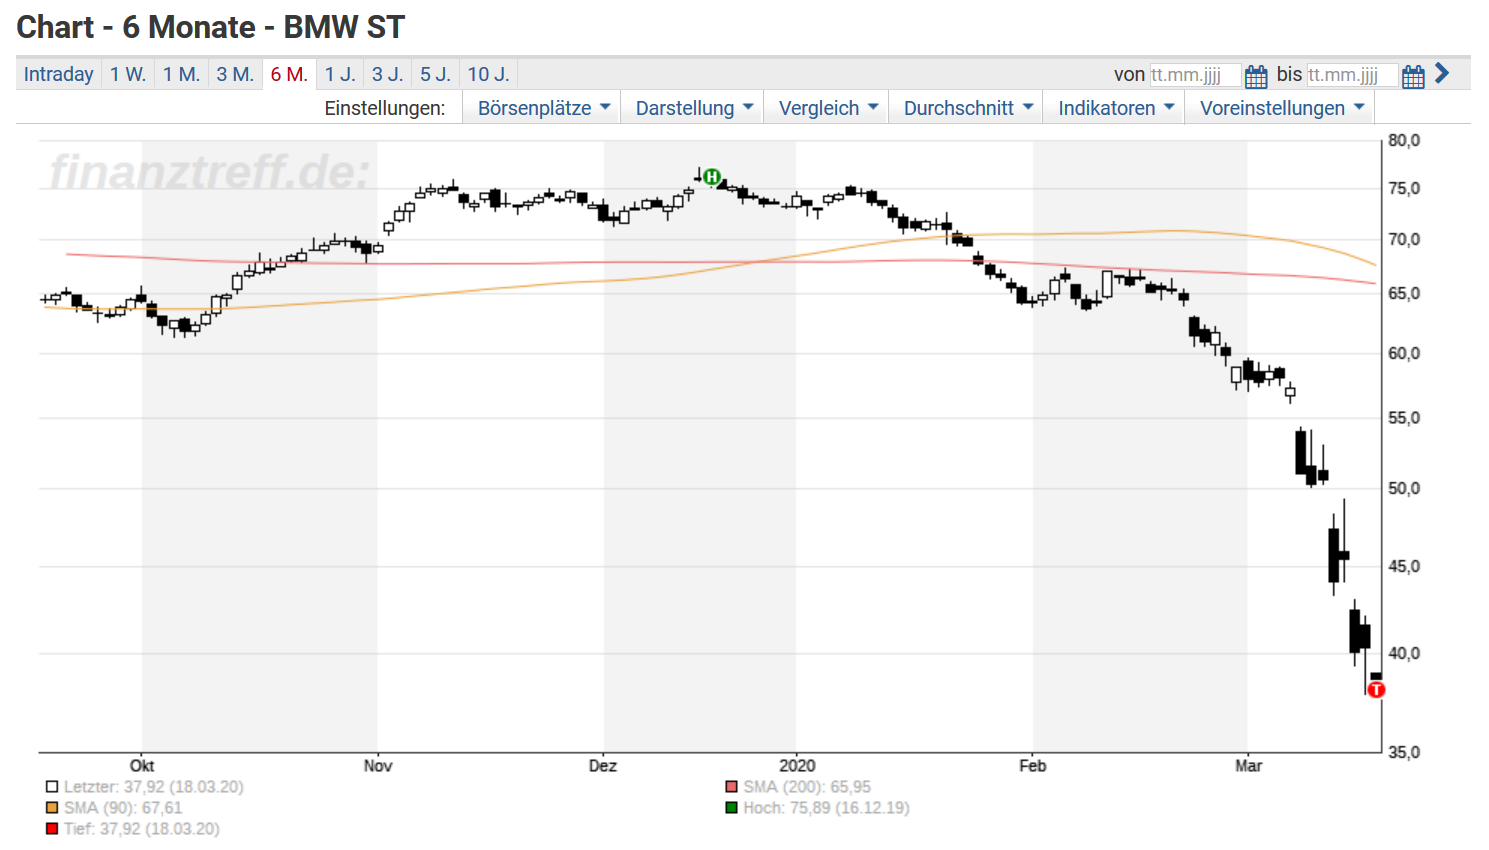Expand the Darstellung dropdown
1489x850 pixels.
693,108
